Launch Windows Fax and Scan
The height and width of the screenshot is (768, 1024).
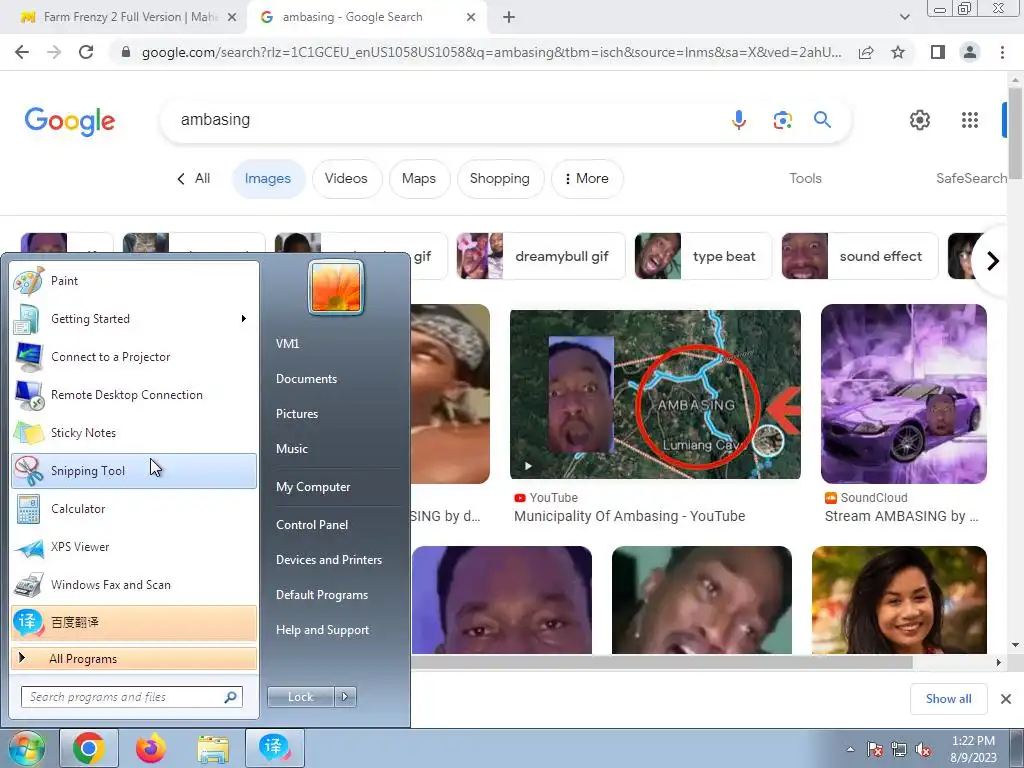(134, 584)
